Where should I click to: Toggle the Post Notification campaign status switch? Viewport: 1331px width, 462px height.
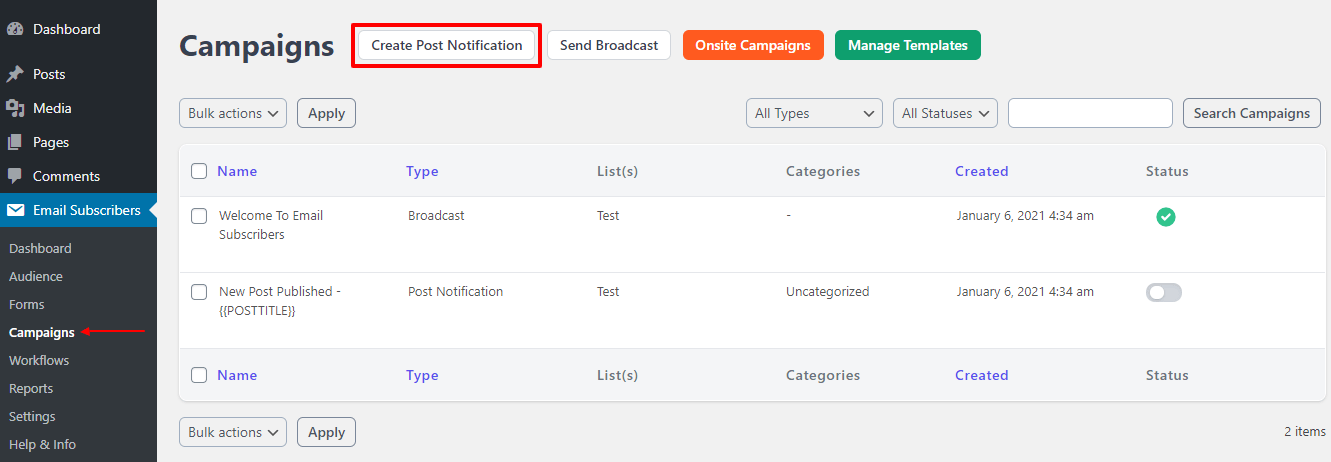click(x=1164, y=292)
